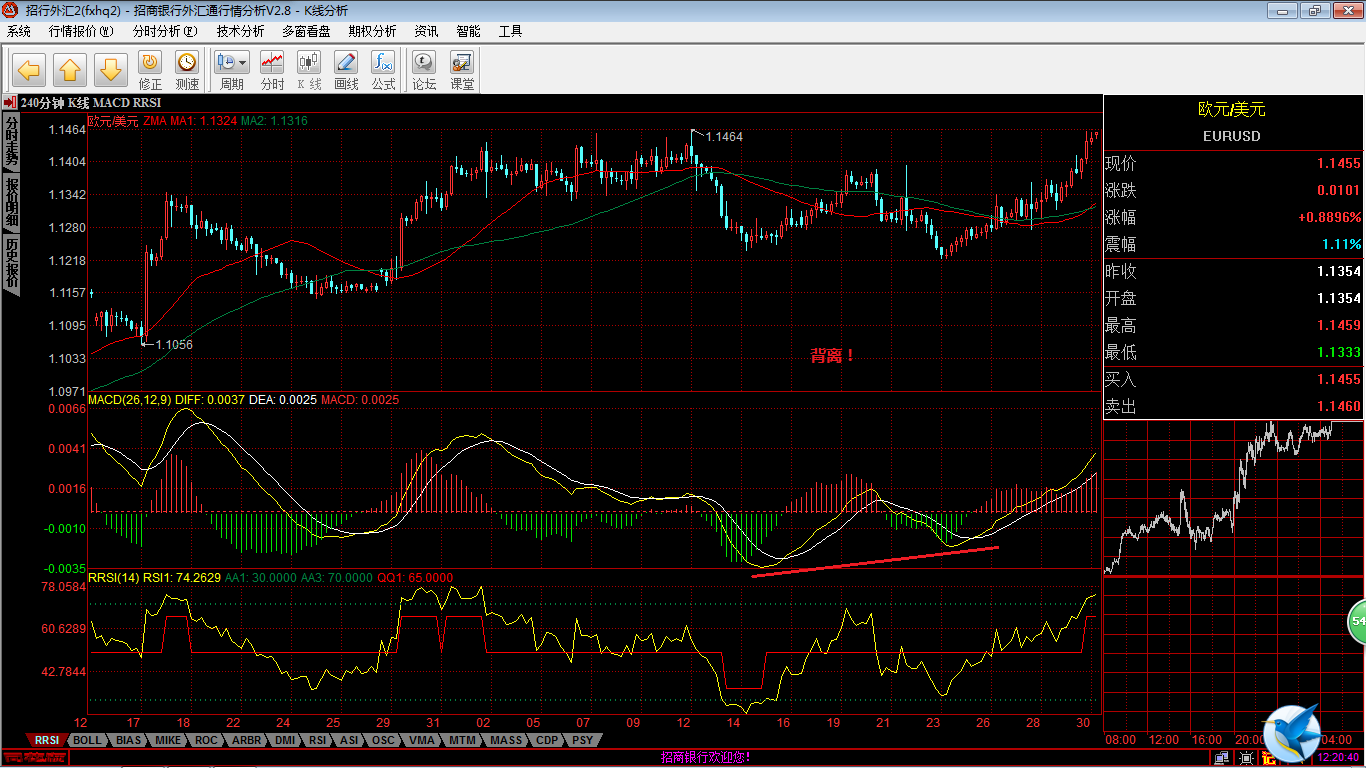The height and width of the screenshot is (768, 1366).
Task: Click the down arrow toolbar button
Action: pyautogui.click(x=110, y=70)
